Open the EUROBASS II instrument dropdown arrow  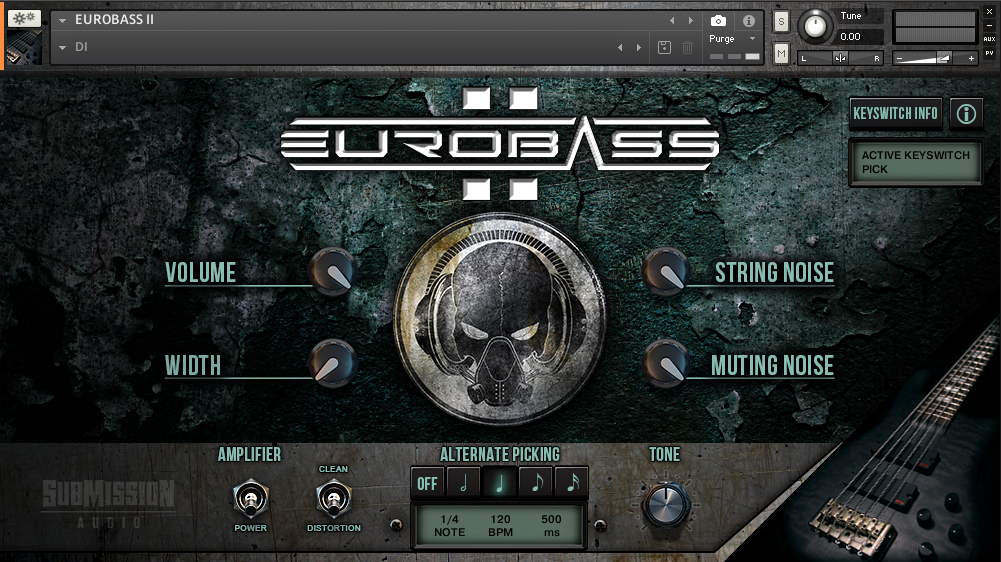tap(63, 20)
